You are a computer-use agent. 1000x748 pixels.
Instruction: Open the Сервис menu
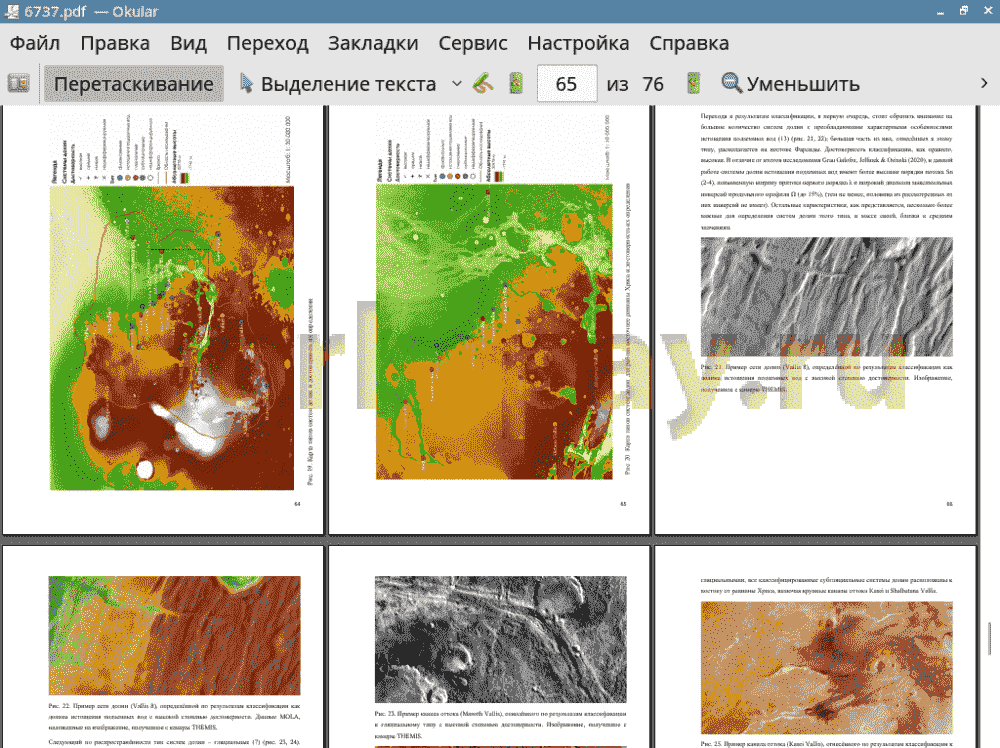click(x=473, y=43)
